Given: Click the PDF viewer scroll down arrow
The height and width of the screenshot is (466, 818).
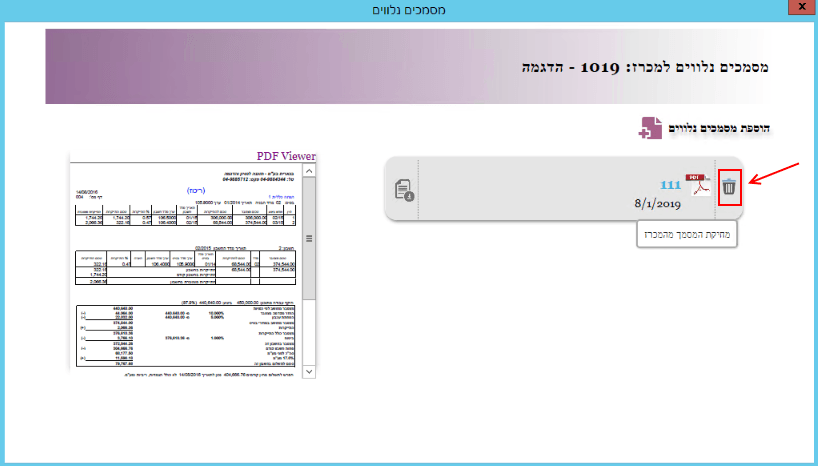Looking at the screenshot, I should [308, 371].
